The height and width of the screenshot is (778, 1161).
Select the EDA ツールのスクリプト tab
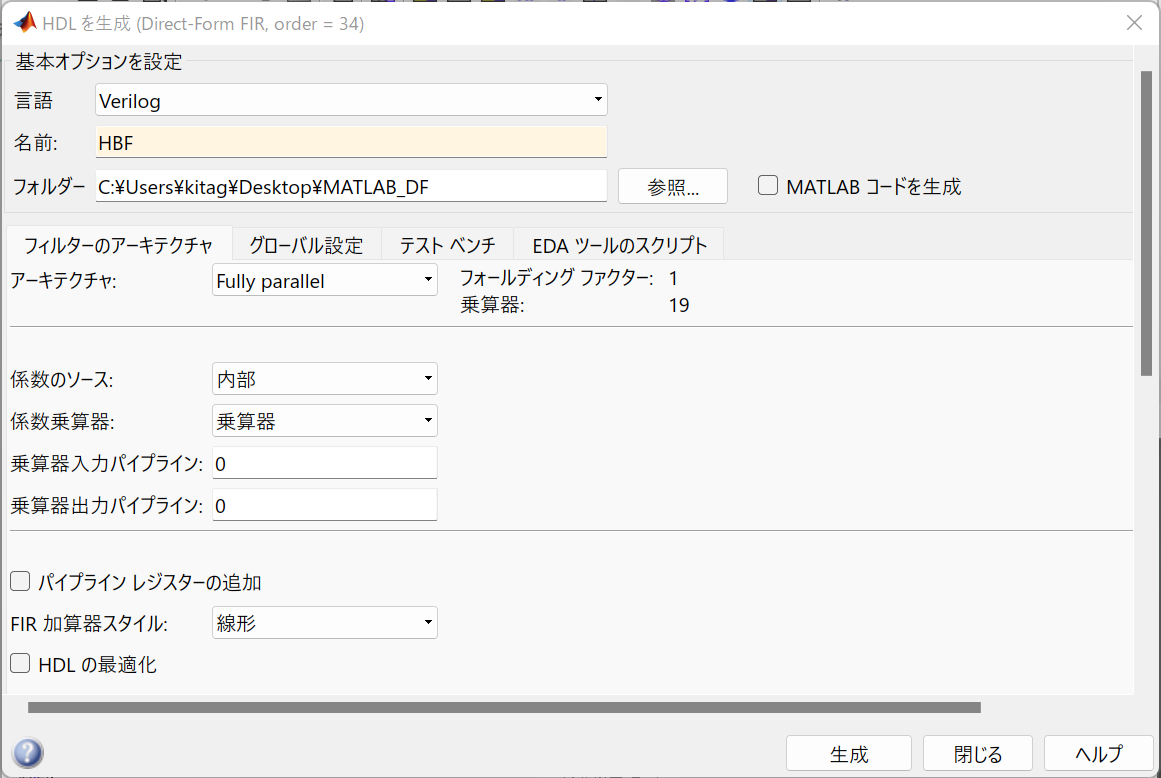617,243
